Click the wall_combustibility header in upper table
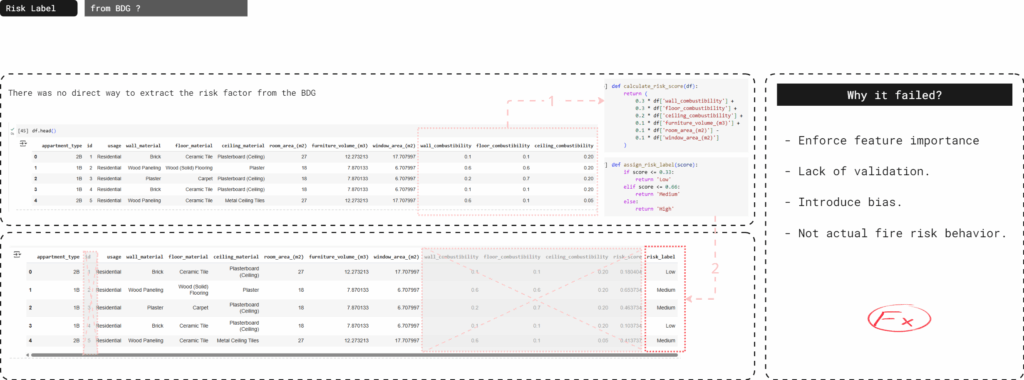The height and width of the screenshot is (380, 1024). (x=445, y=146)
